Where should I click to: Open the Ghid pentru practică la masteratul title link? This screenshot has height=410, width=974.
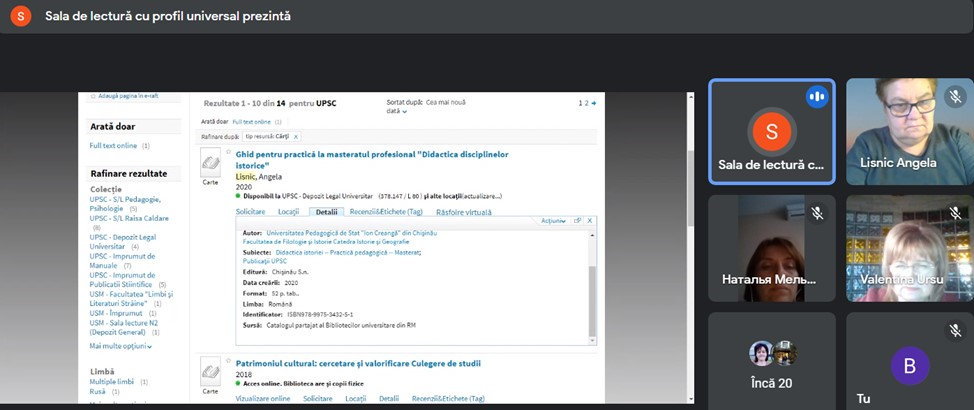[371, 160]
